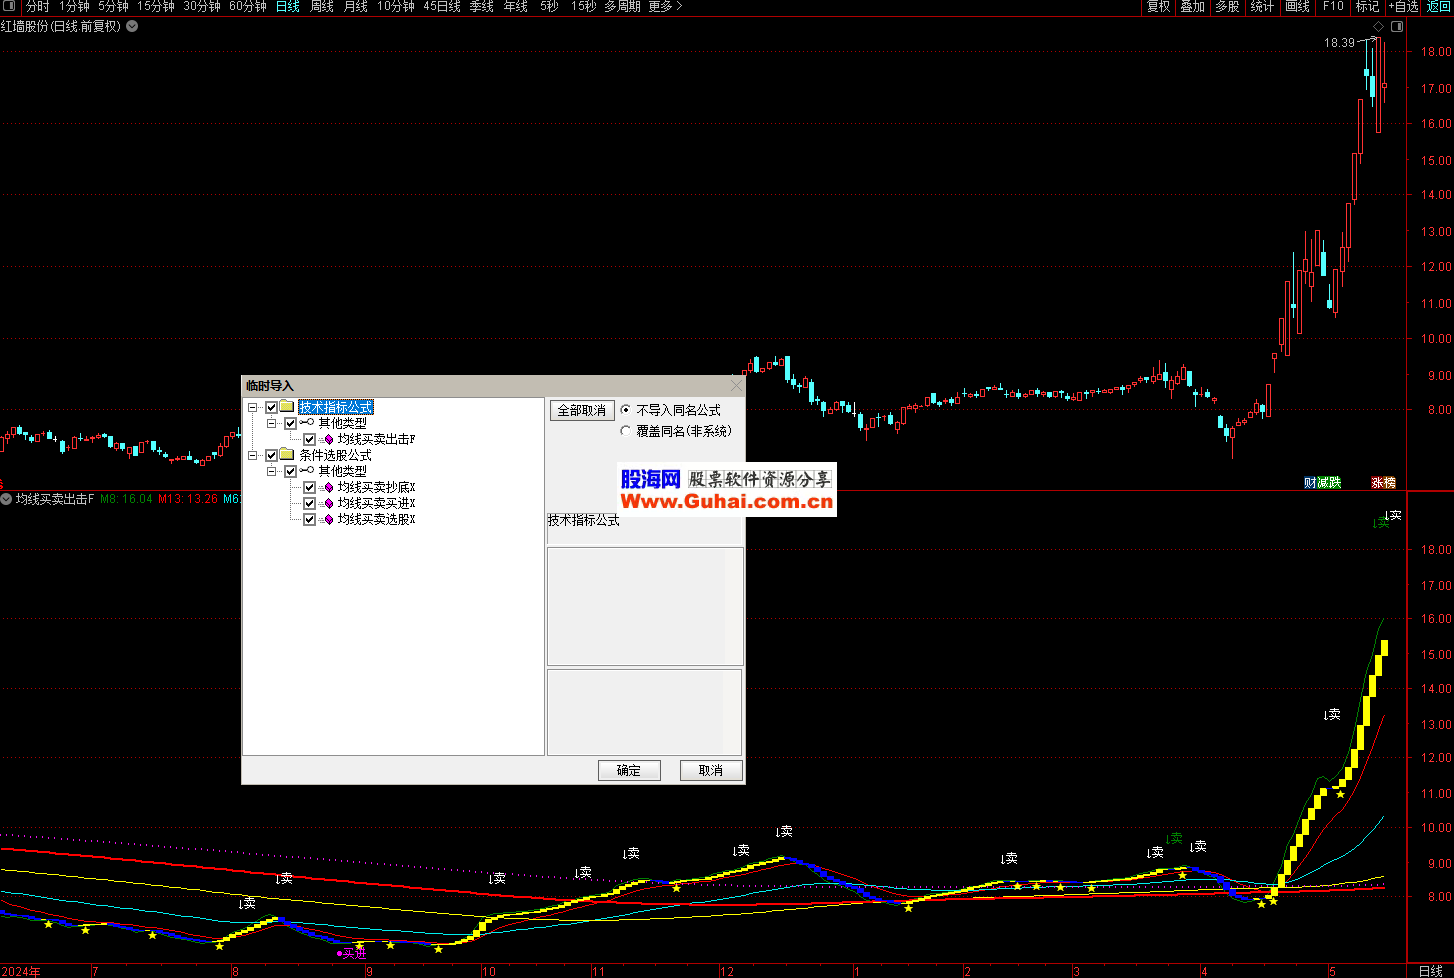1454x978 pixels.
Task: Open the 统计 tool
Action: pos(1262,7)
